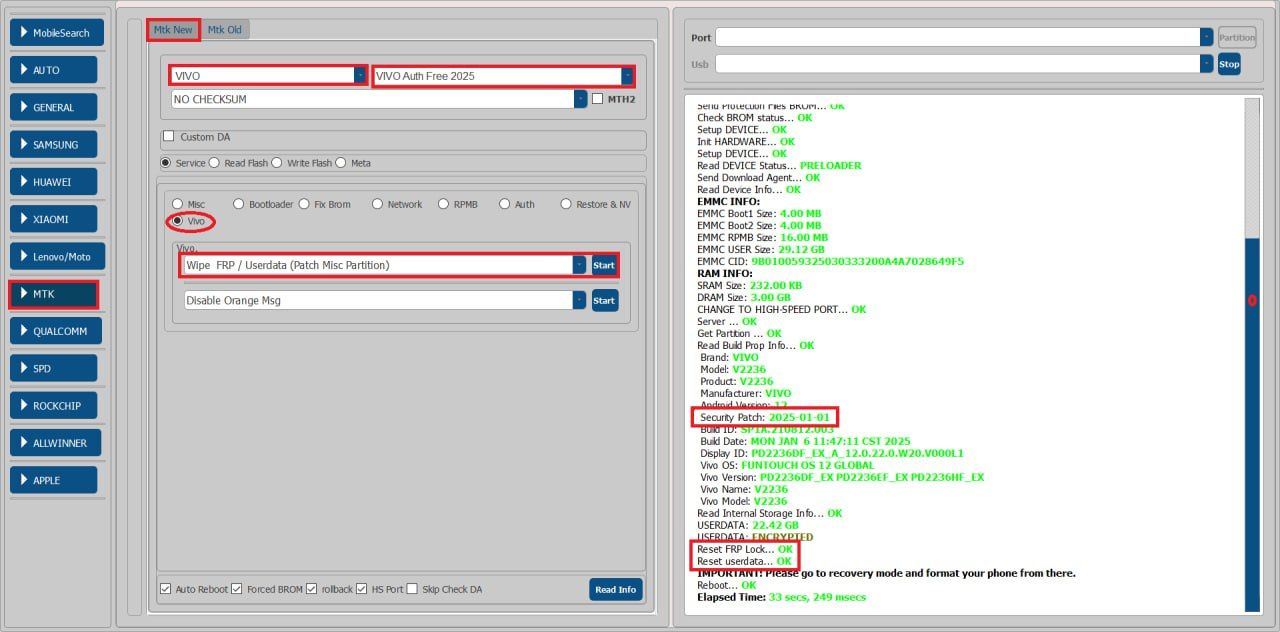
Task: Select the Restore & NV radio option
Action: [566, 204]
